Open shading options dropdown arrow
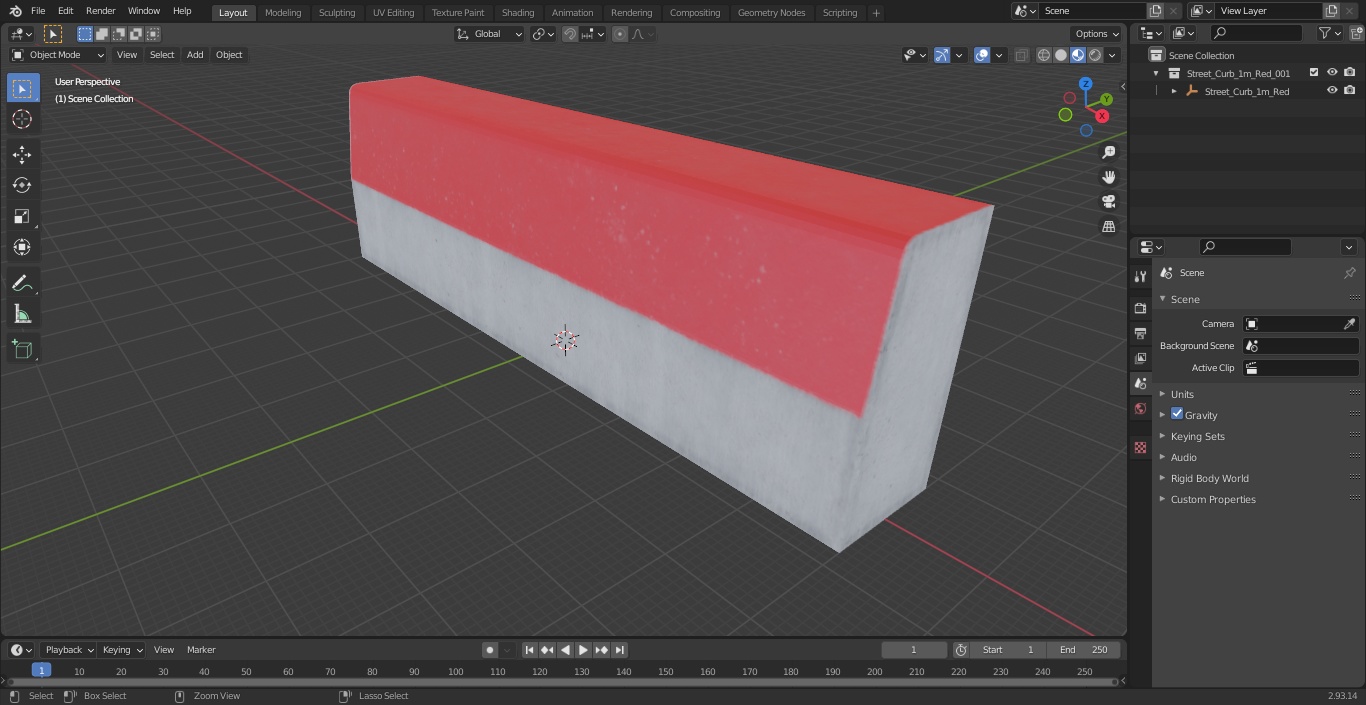1366x705 pixels. click(x=1113, y=55)
